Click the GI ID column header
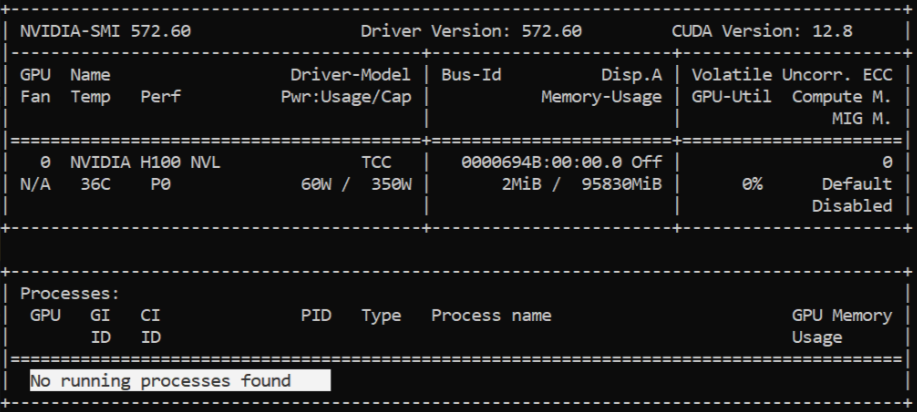Viewport: 917px width, 412px height. point(100,326)
